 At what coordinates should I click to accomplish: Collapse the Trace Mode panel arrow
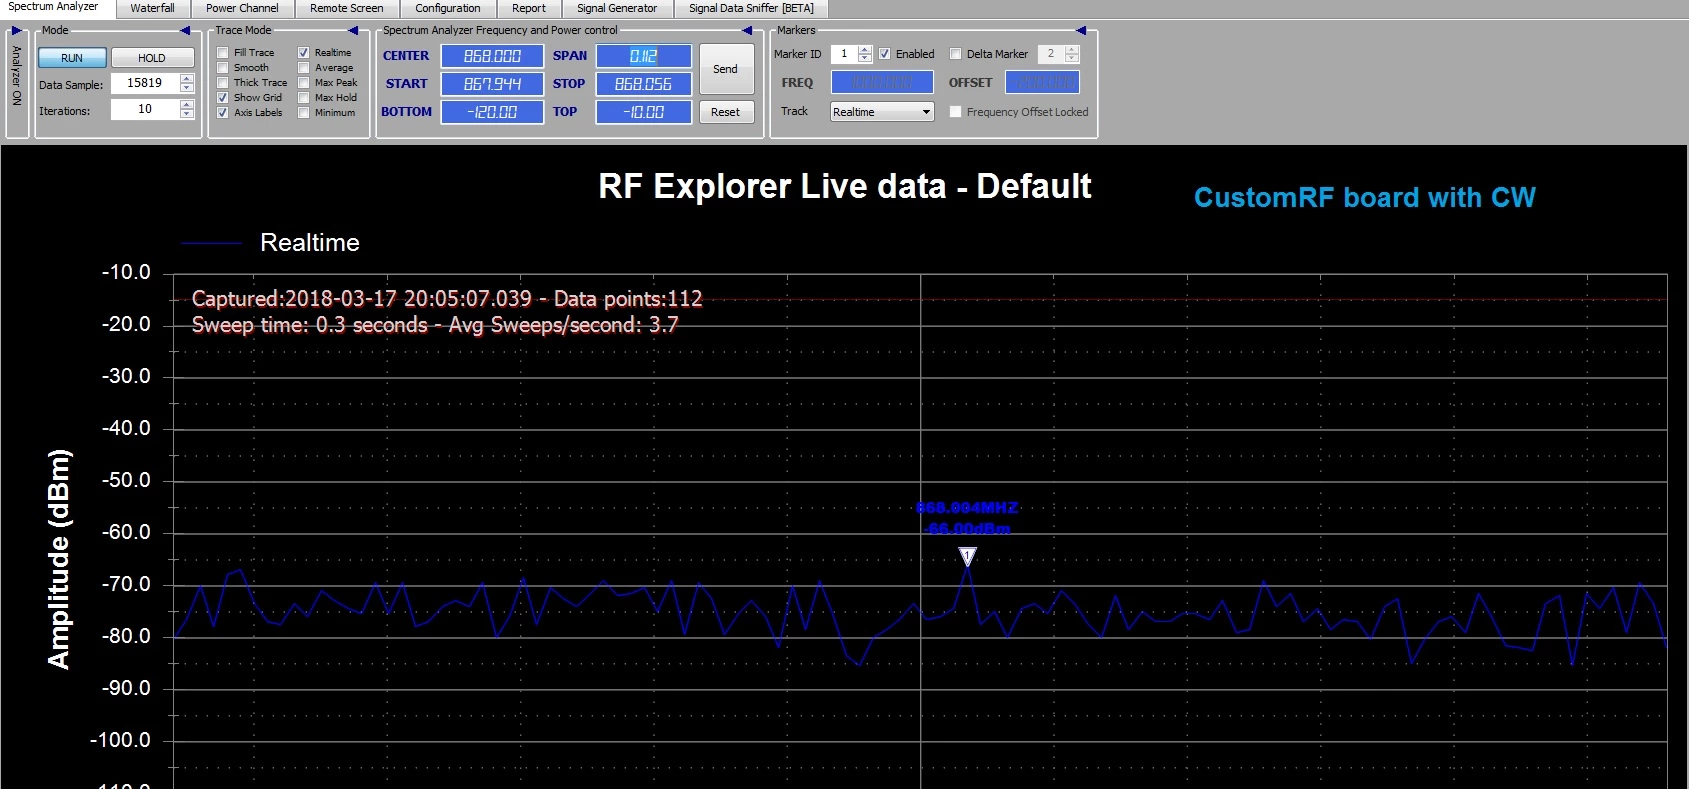355,31
